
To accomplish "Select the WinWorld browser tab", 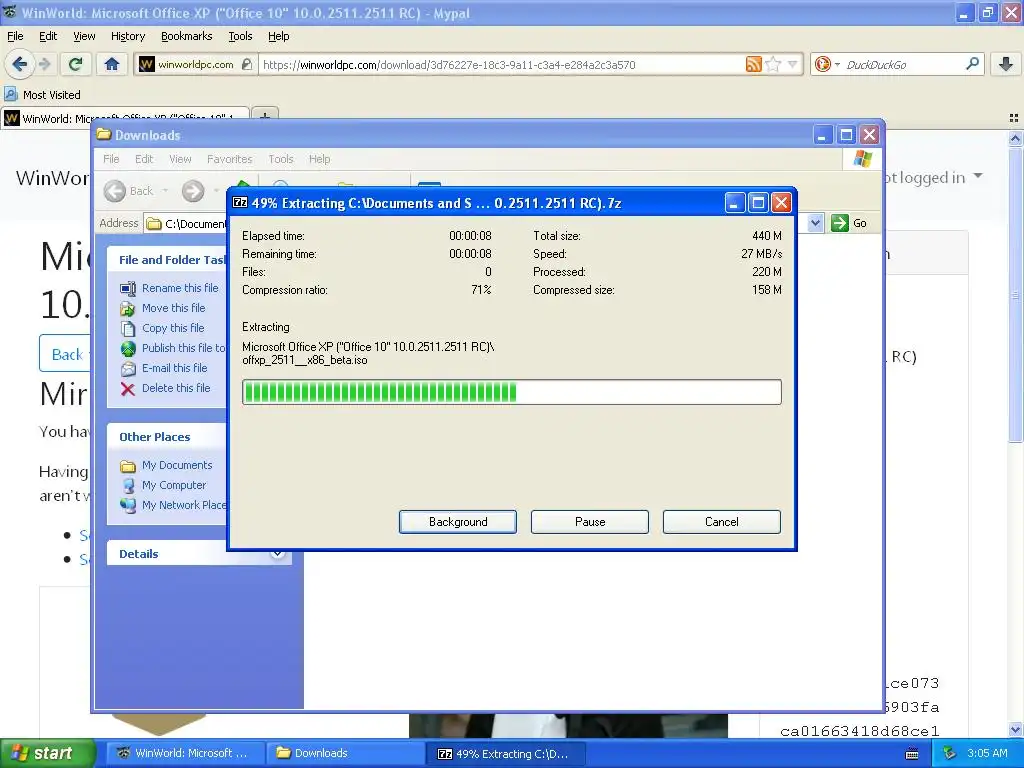I will 124,118.
